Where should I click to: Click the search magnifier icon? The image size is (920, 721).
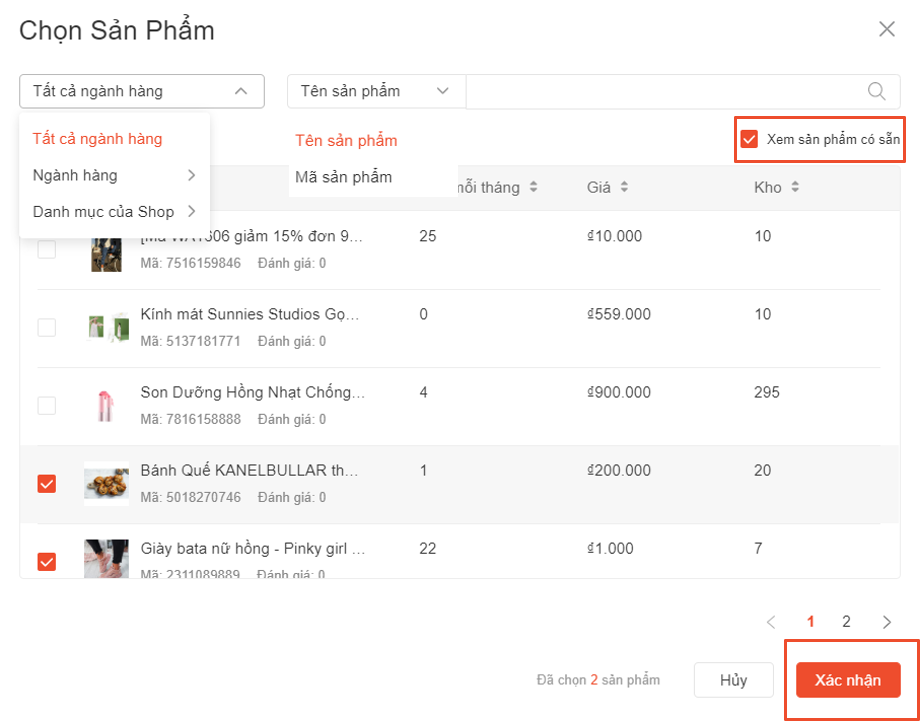tap(876, 91)
